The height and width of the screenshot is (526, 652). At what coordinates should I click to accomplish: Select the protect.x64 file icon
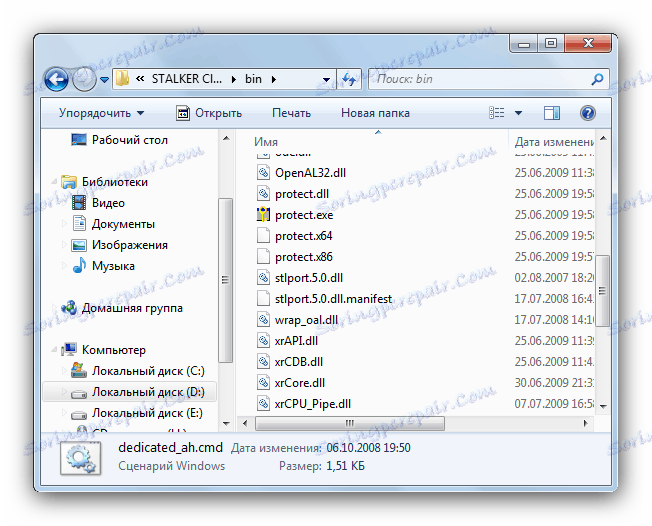[x=263, y=236]
